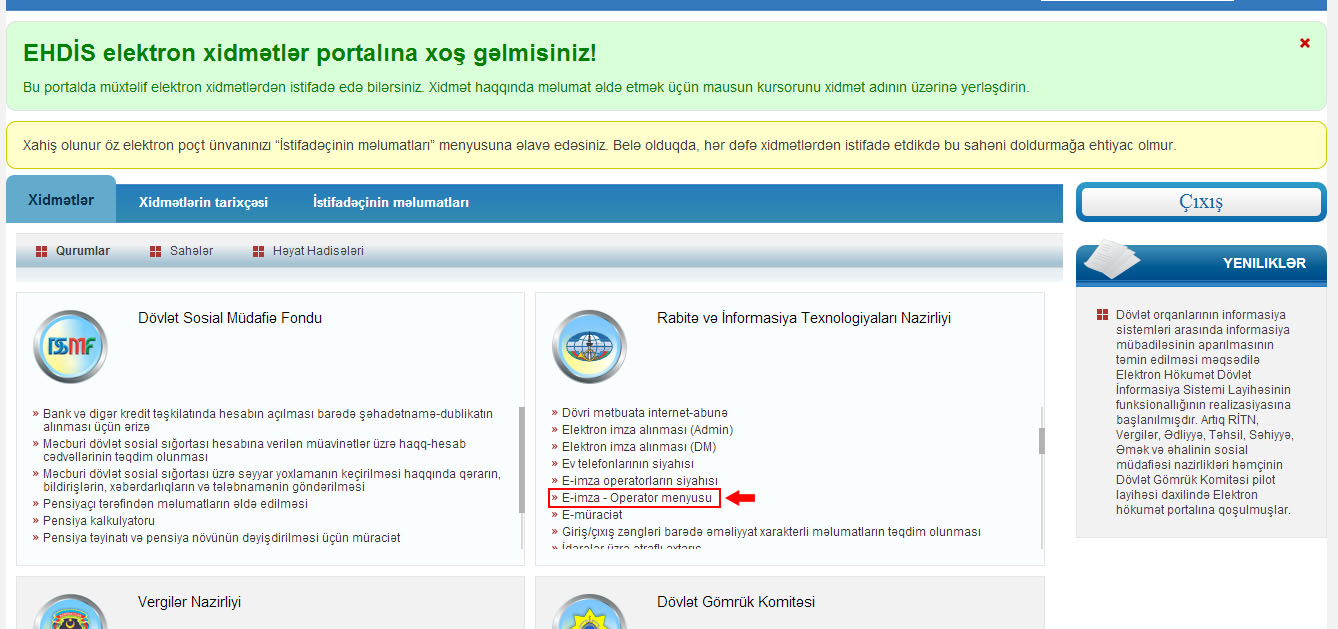Click the YENILIKLƏR panel header

point(1201,264)
